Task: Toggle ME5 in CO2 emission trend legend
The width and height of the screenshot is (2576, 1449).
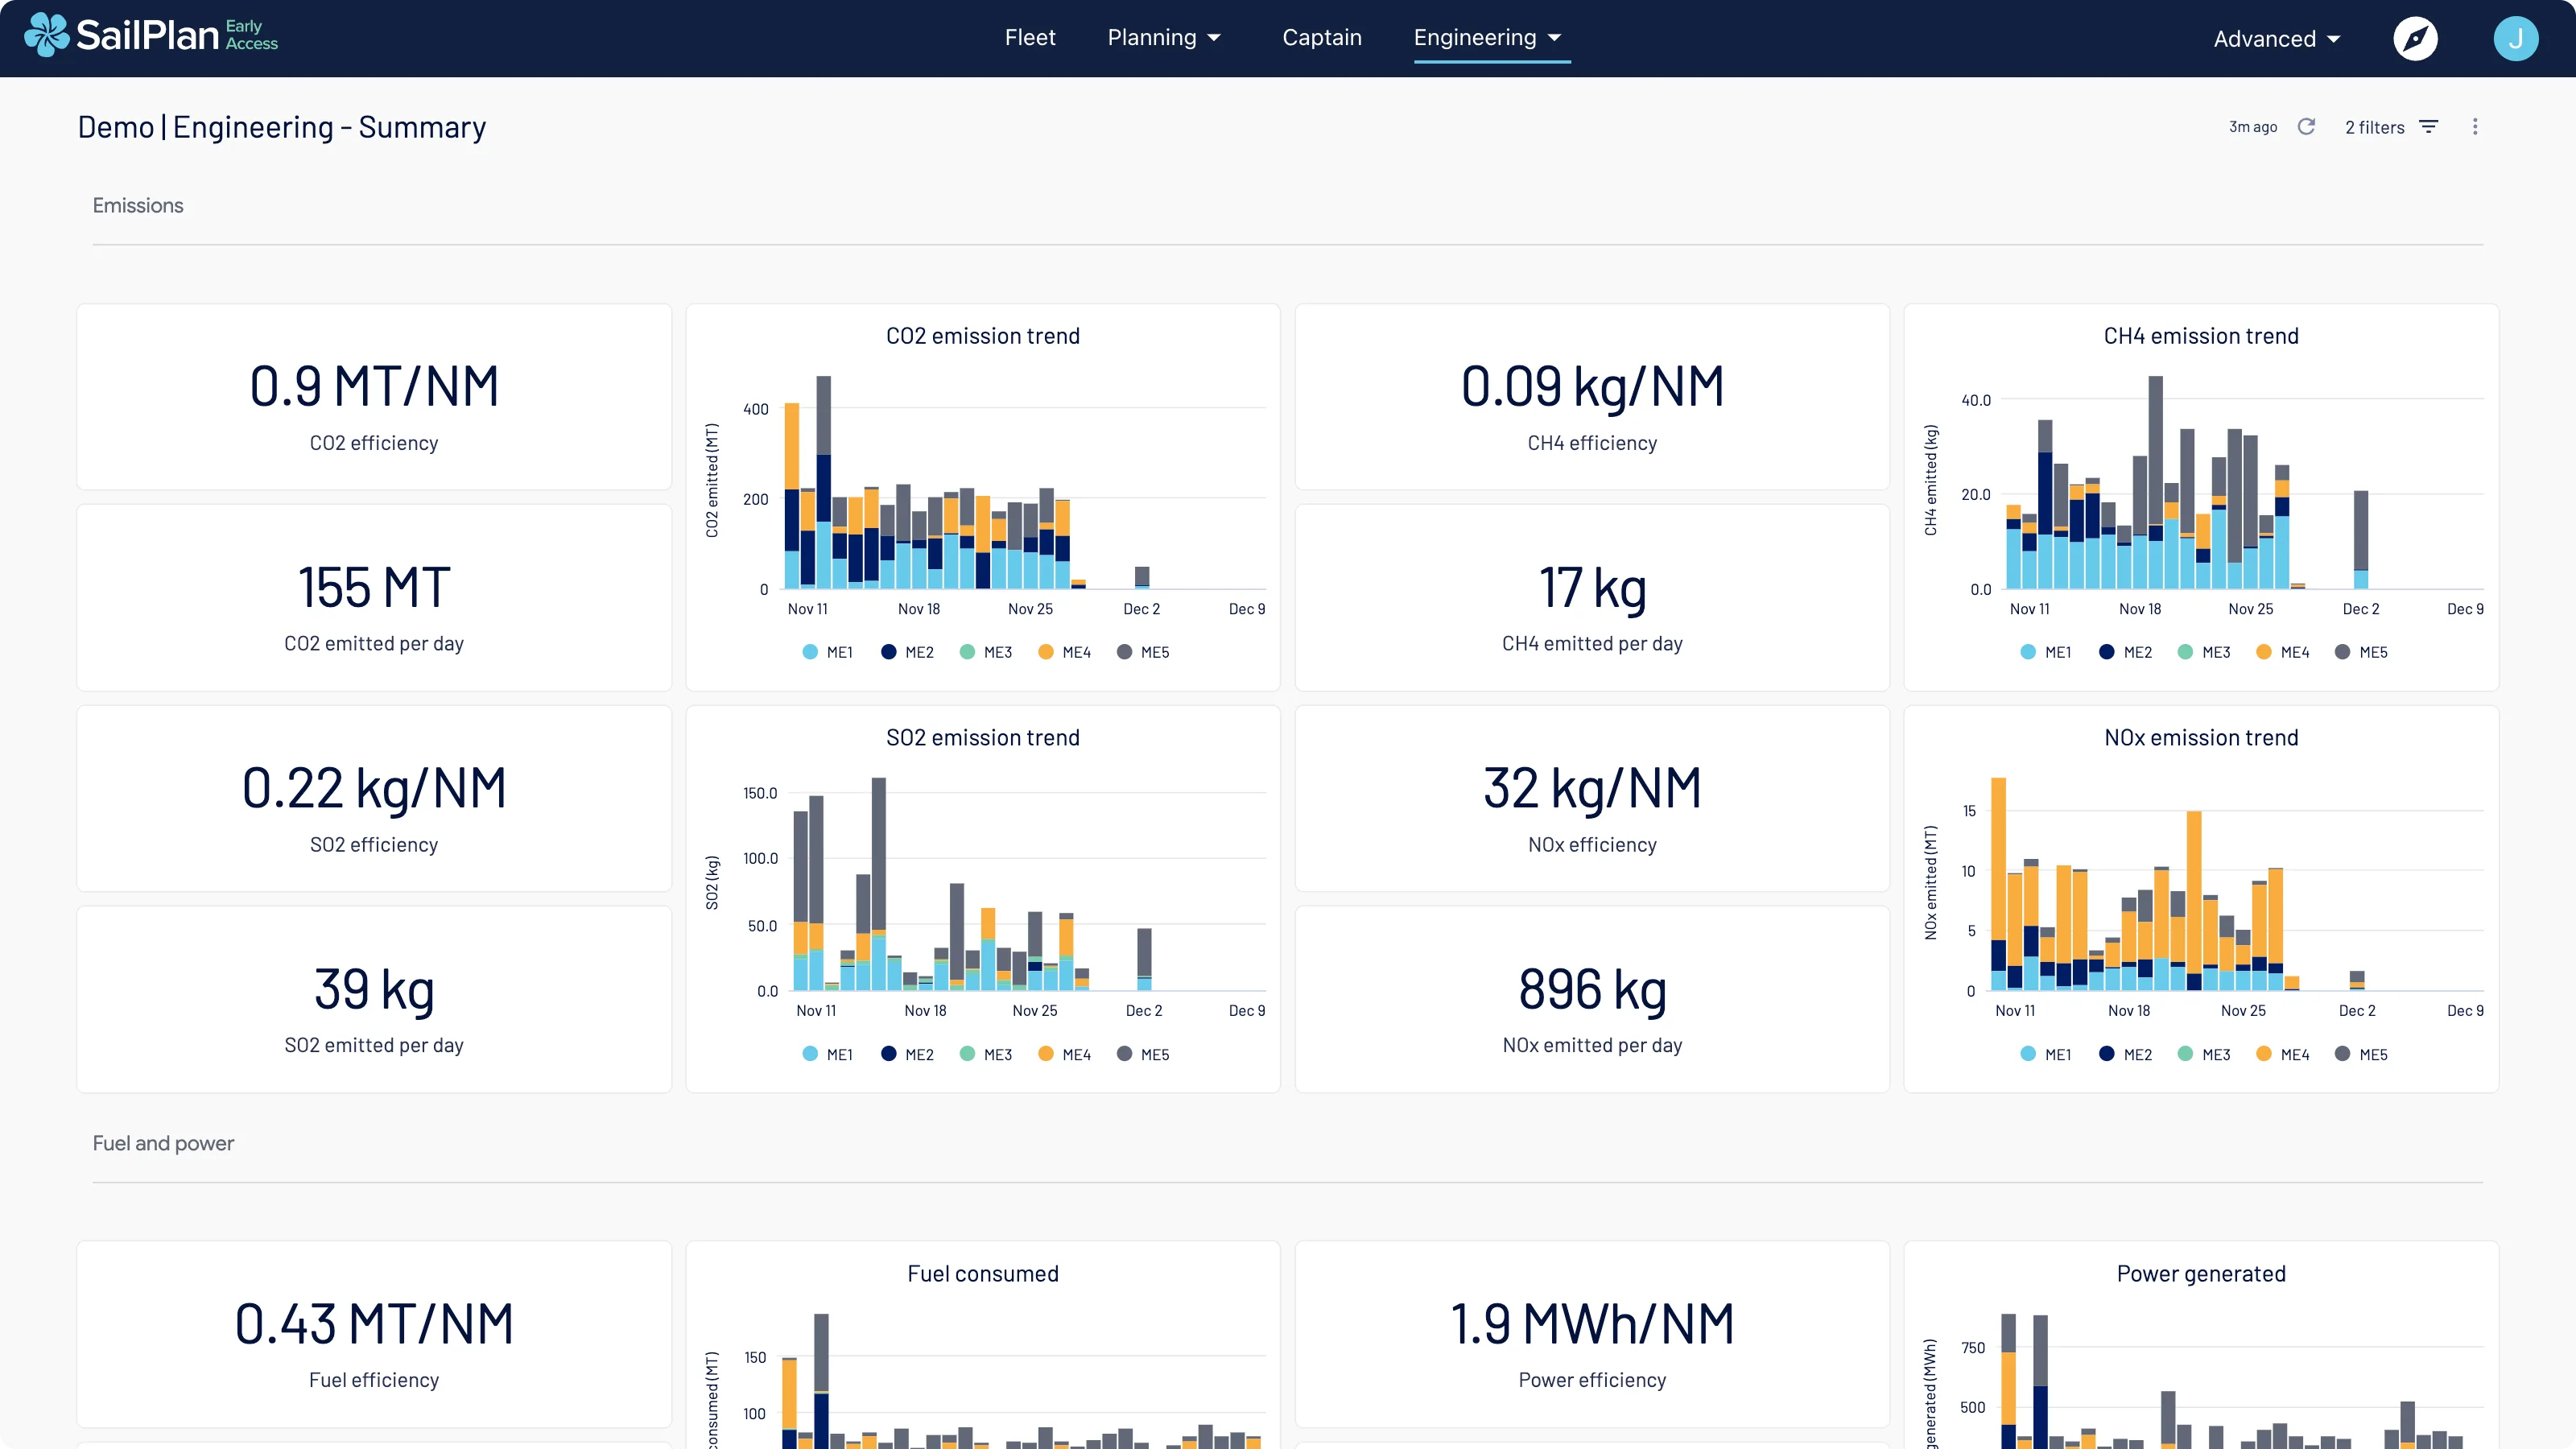Action: pos(1143,652)
